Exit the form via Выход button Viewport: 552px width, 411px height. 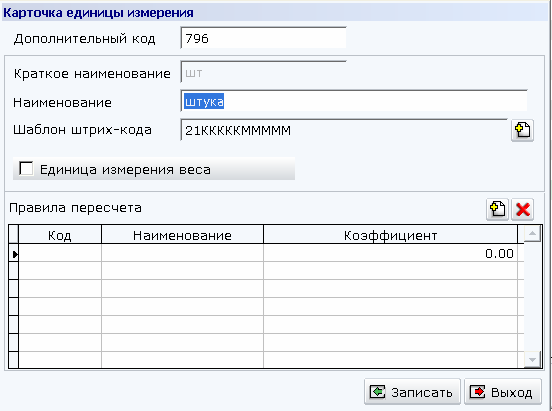click(503, 392)
